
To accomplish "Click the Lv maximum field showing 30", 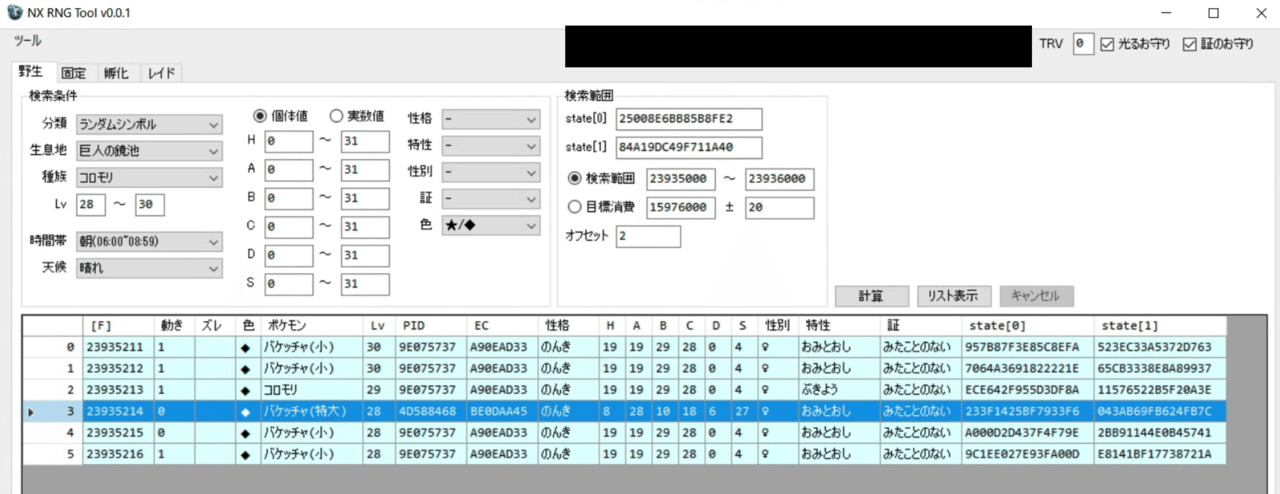I will coord(150,205).
